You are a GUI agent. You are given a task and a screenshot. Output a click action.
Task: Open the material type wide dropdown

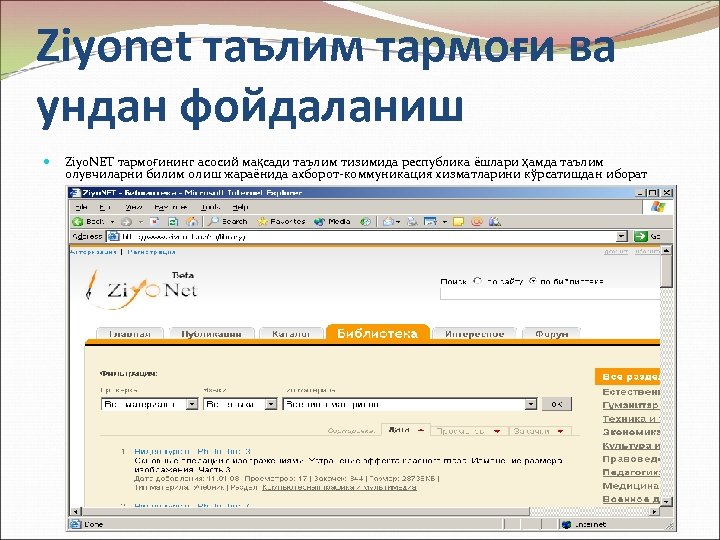click(x=410, y=404)
